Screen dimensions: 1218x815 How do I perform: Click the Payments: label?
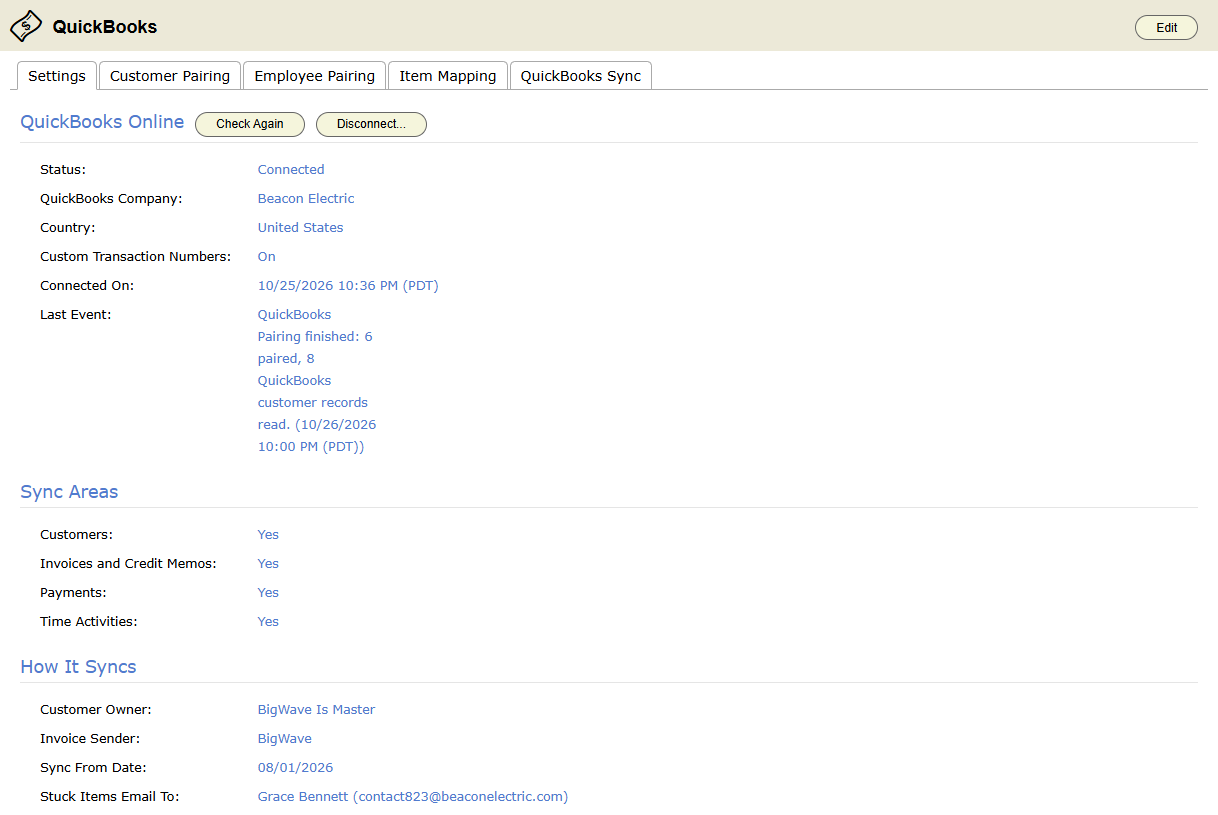(x=73, y=593)
